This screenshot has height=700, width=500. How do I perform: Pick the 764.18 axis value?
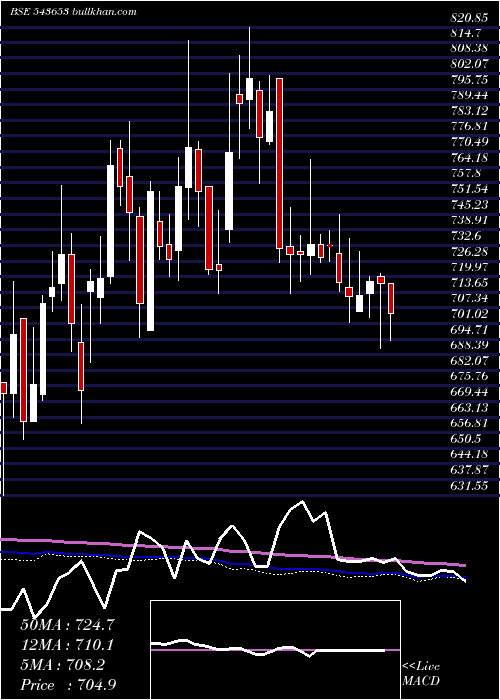(468, 158)
